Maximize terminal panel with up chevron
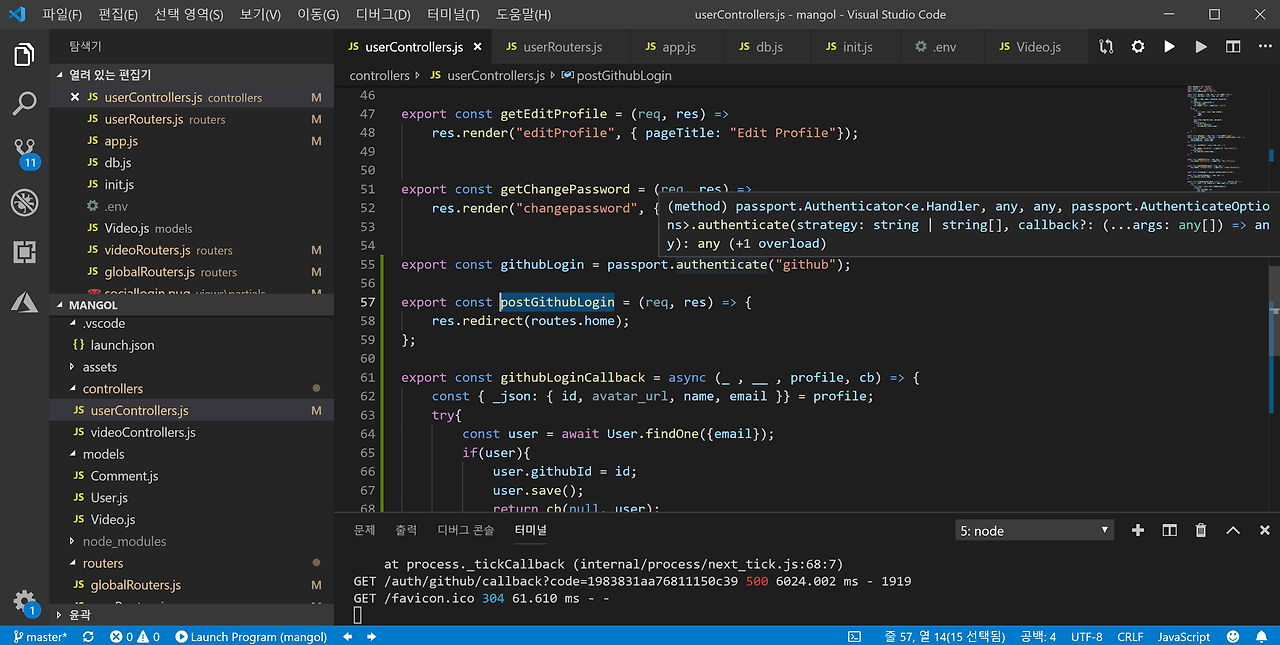This screenshot has width=1280, height=645. coord(1233,530)
